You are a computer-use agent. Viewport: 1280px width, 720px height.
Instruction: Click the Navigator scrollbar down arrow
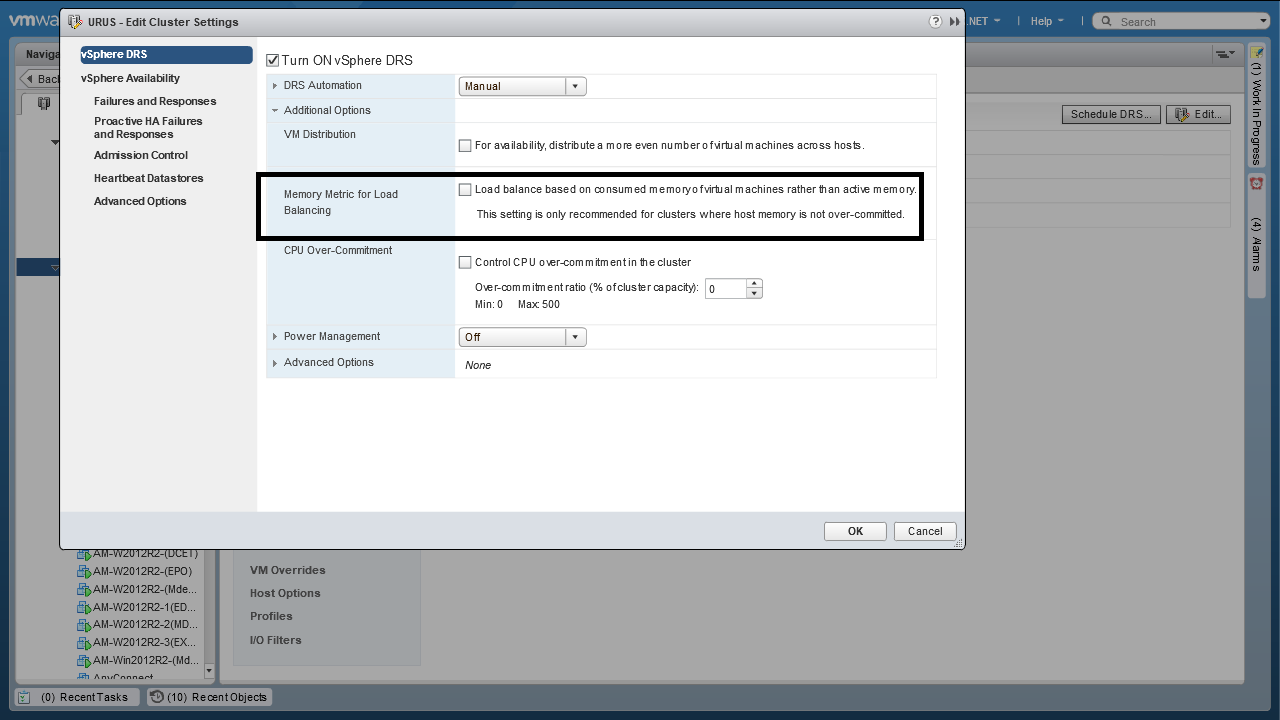[209, 671]
